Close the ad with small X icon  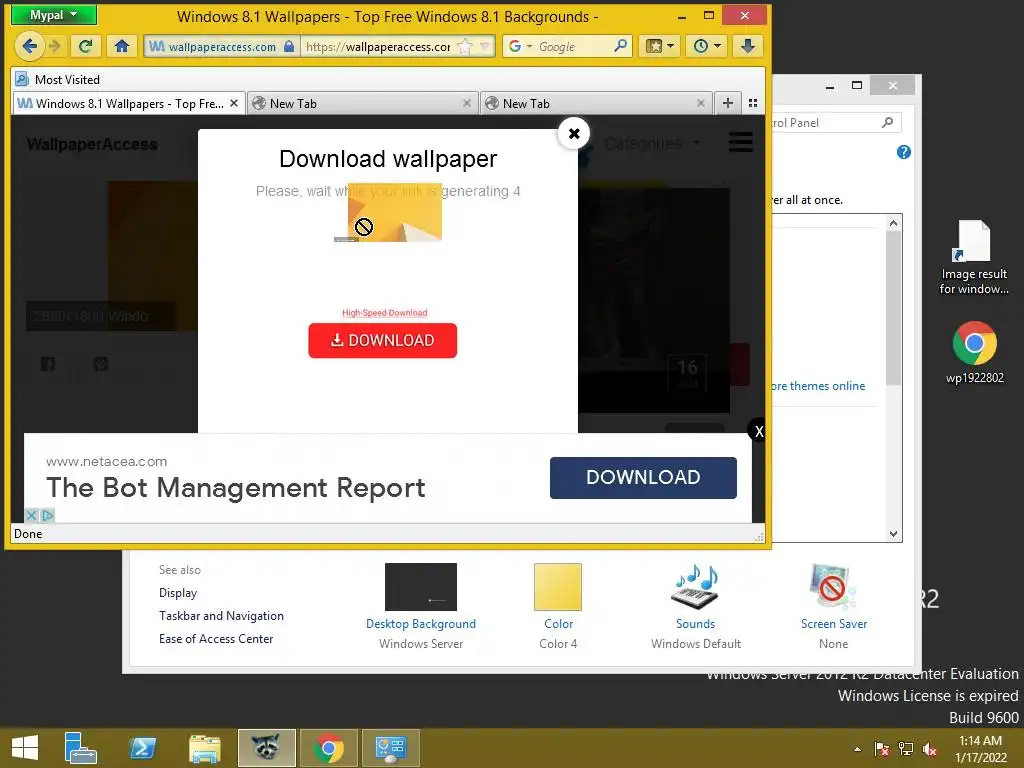click(x=31, y=515)
